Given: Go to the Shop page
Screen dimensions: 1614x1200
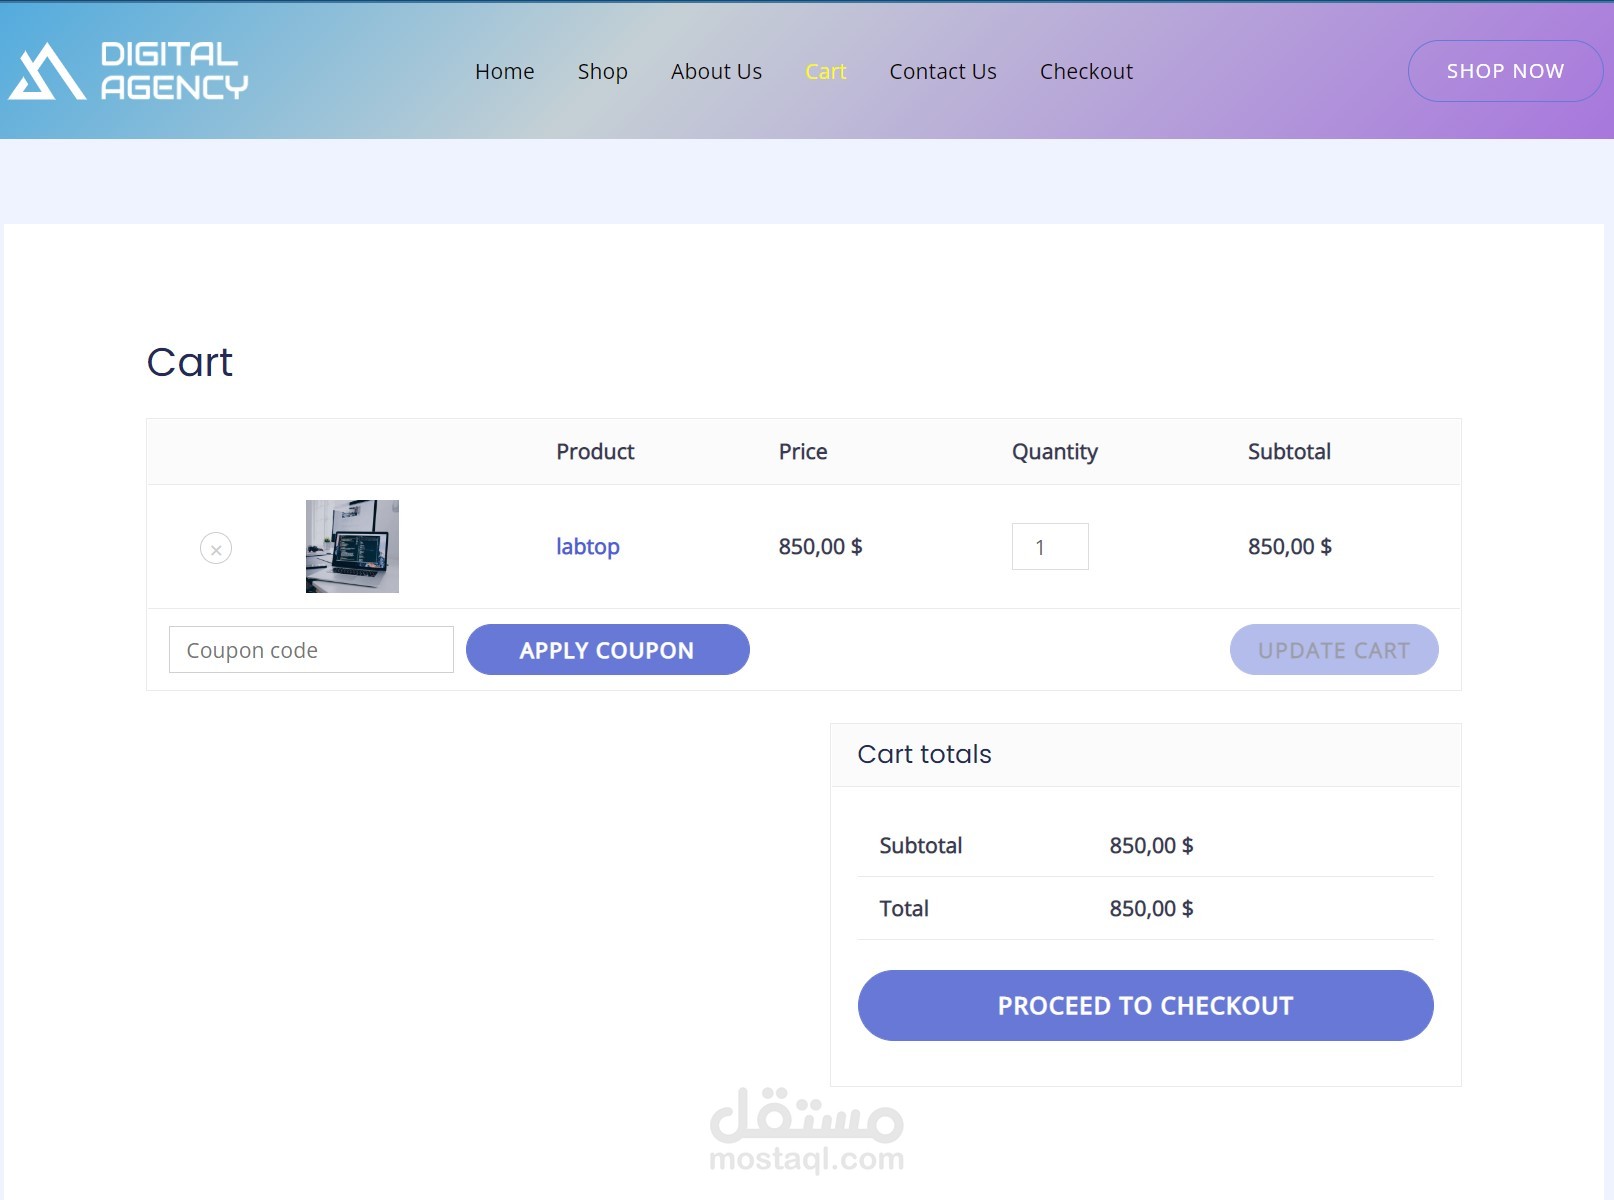Looking at the screenshot, I should (602, 71).
